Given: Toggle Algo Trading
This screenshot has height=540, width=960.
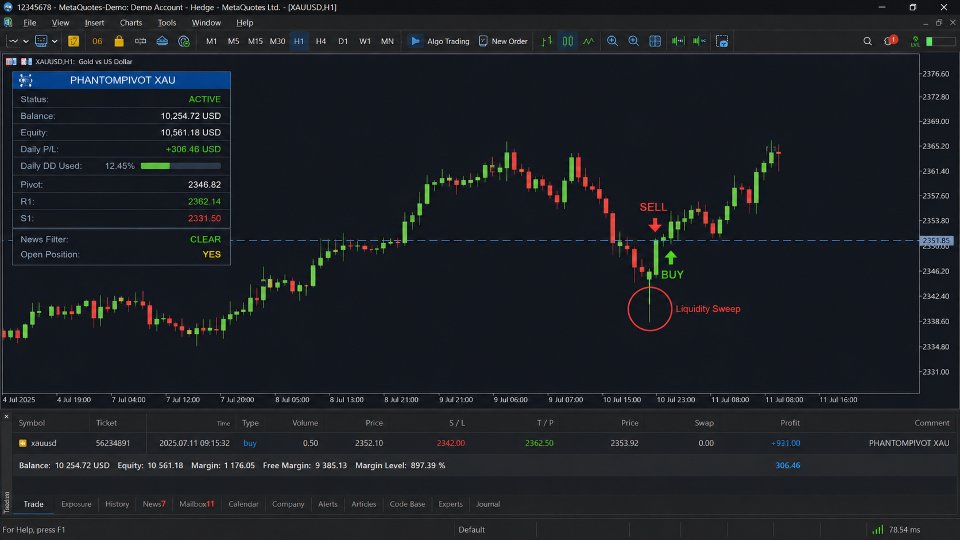Looking at the screenshot, I should (x=440, y=41).
